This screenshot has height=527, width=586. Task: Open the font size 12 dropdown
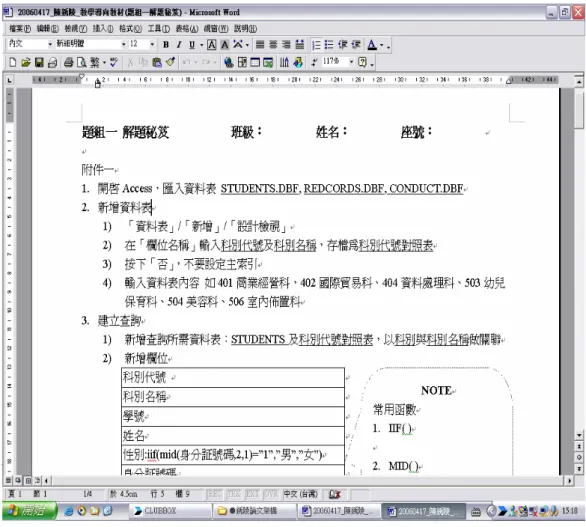tap(152, 44)
